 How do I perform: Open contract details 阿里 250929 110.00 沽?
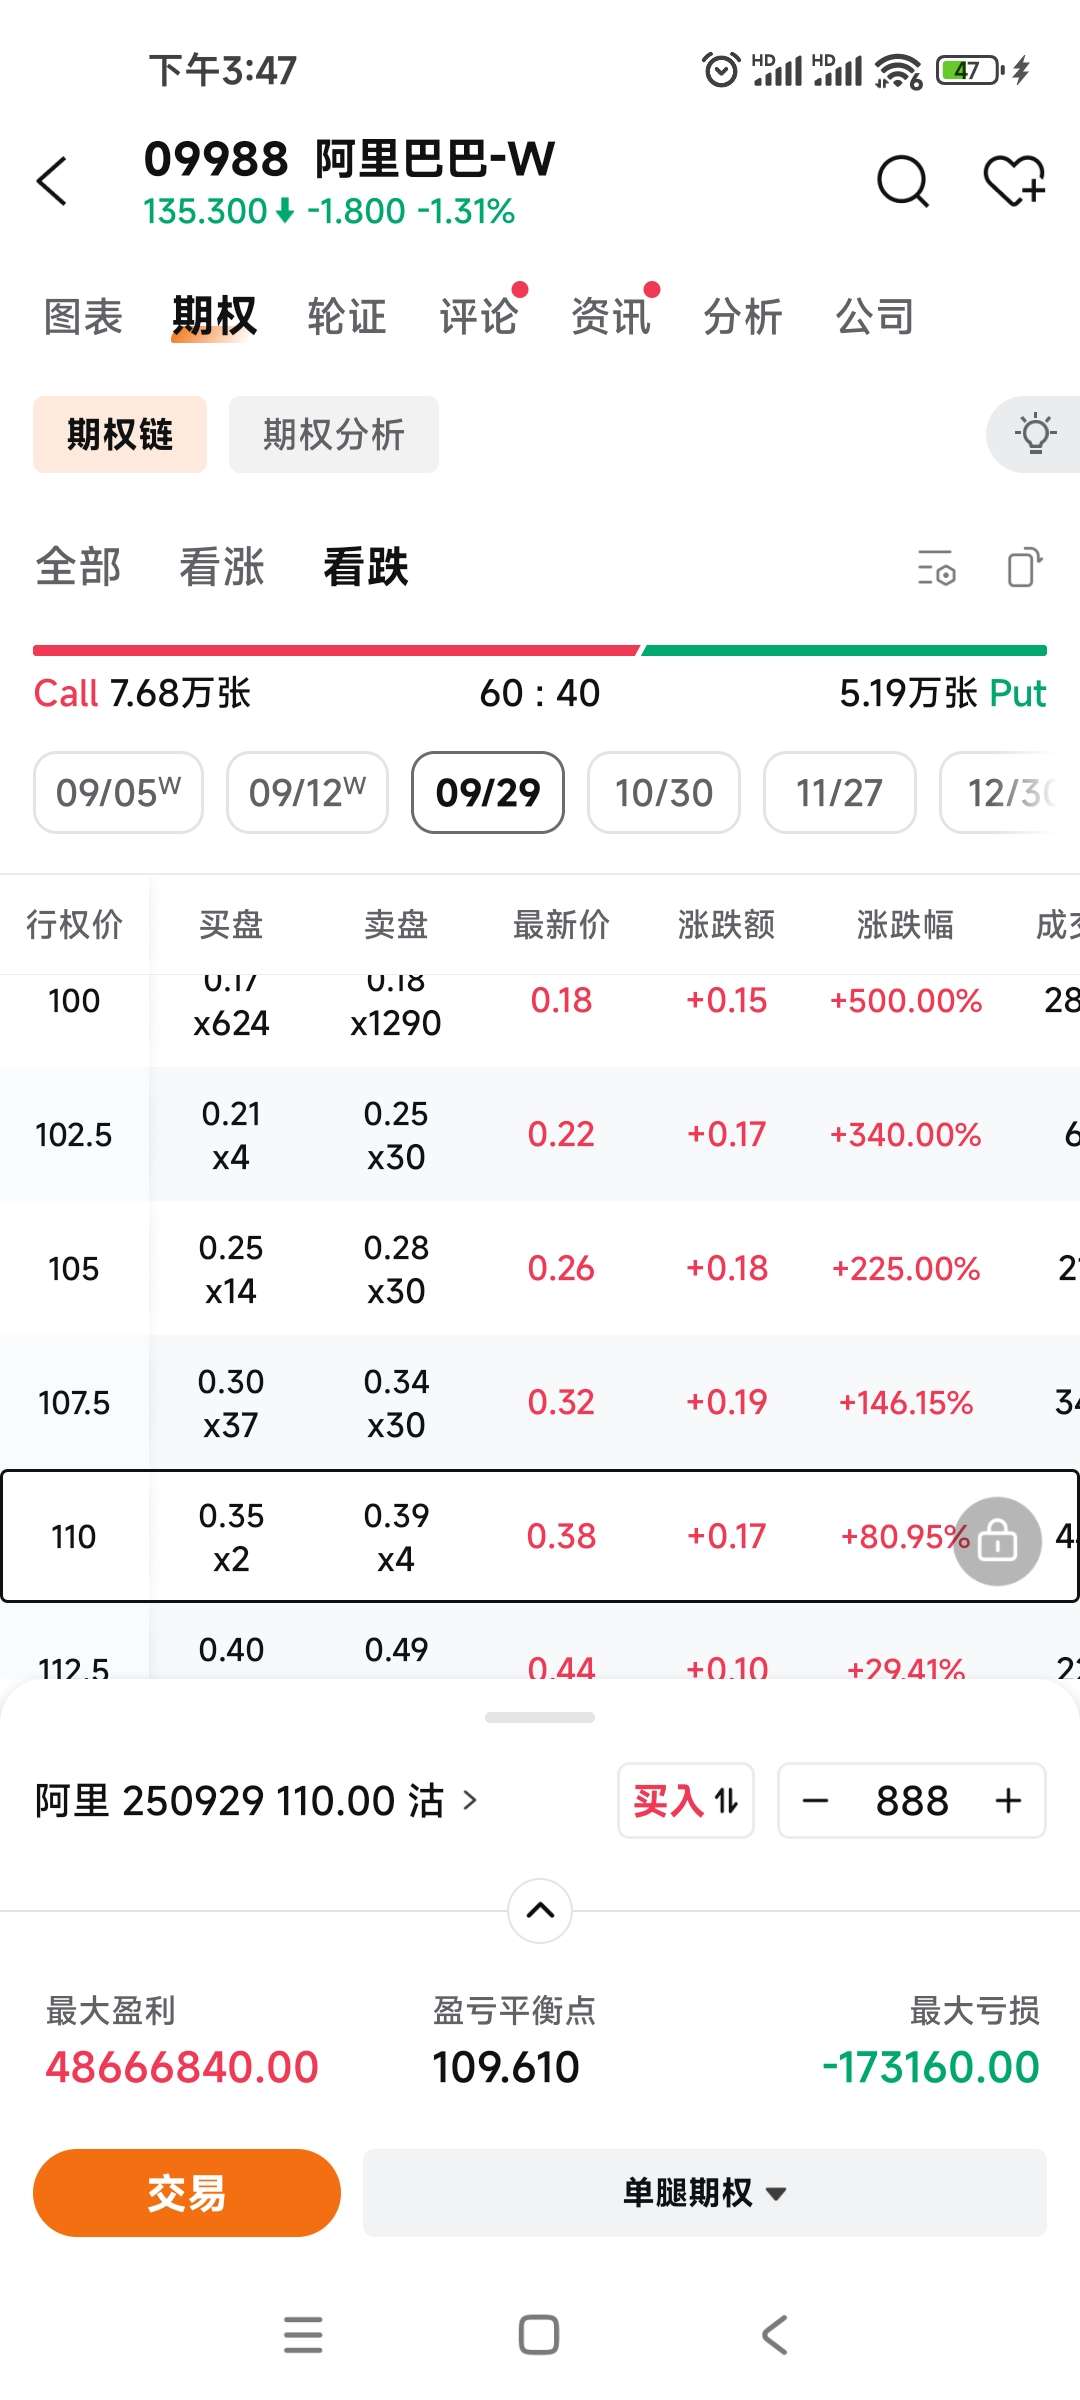(256, 1801)
